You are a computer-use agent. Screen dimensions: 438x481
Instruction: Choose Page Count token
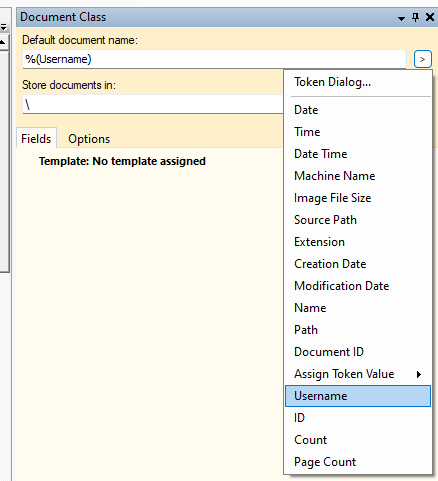tap(358, 462)
